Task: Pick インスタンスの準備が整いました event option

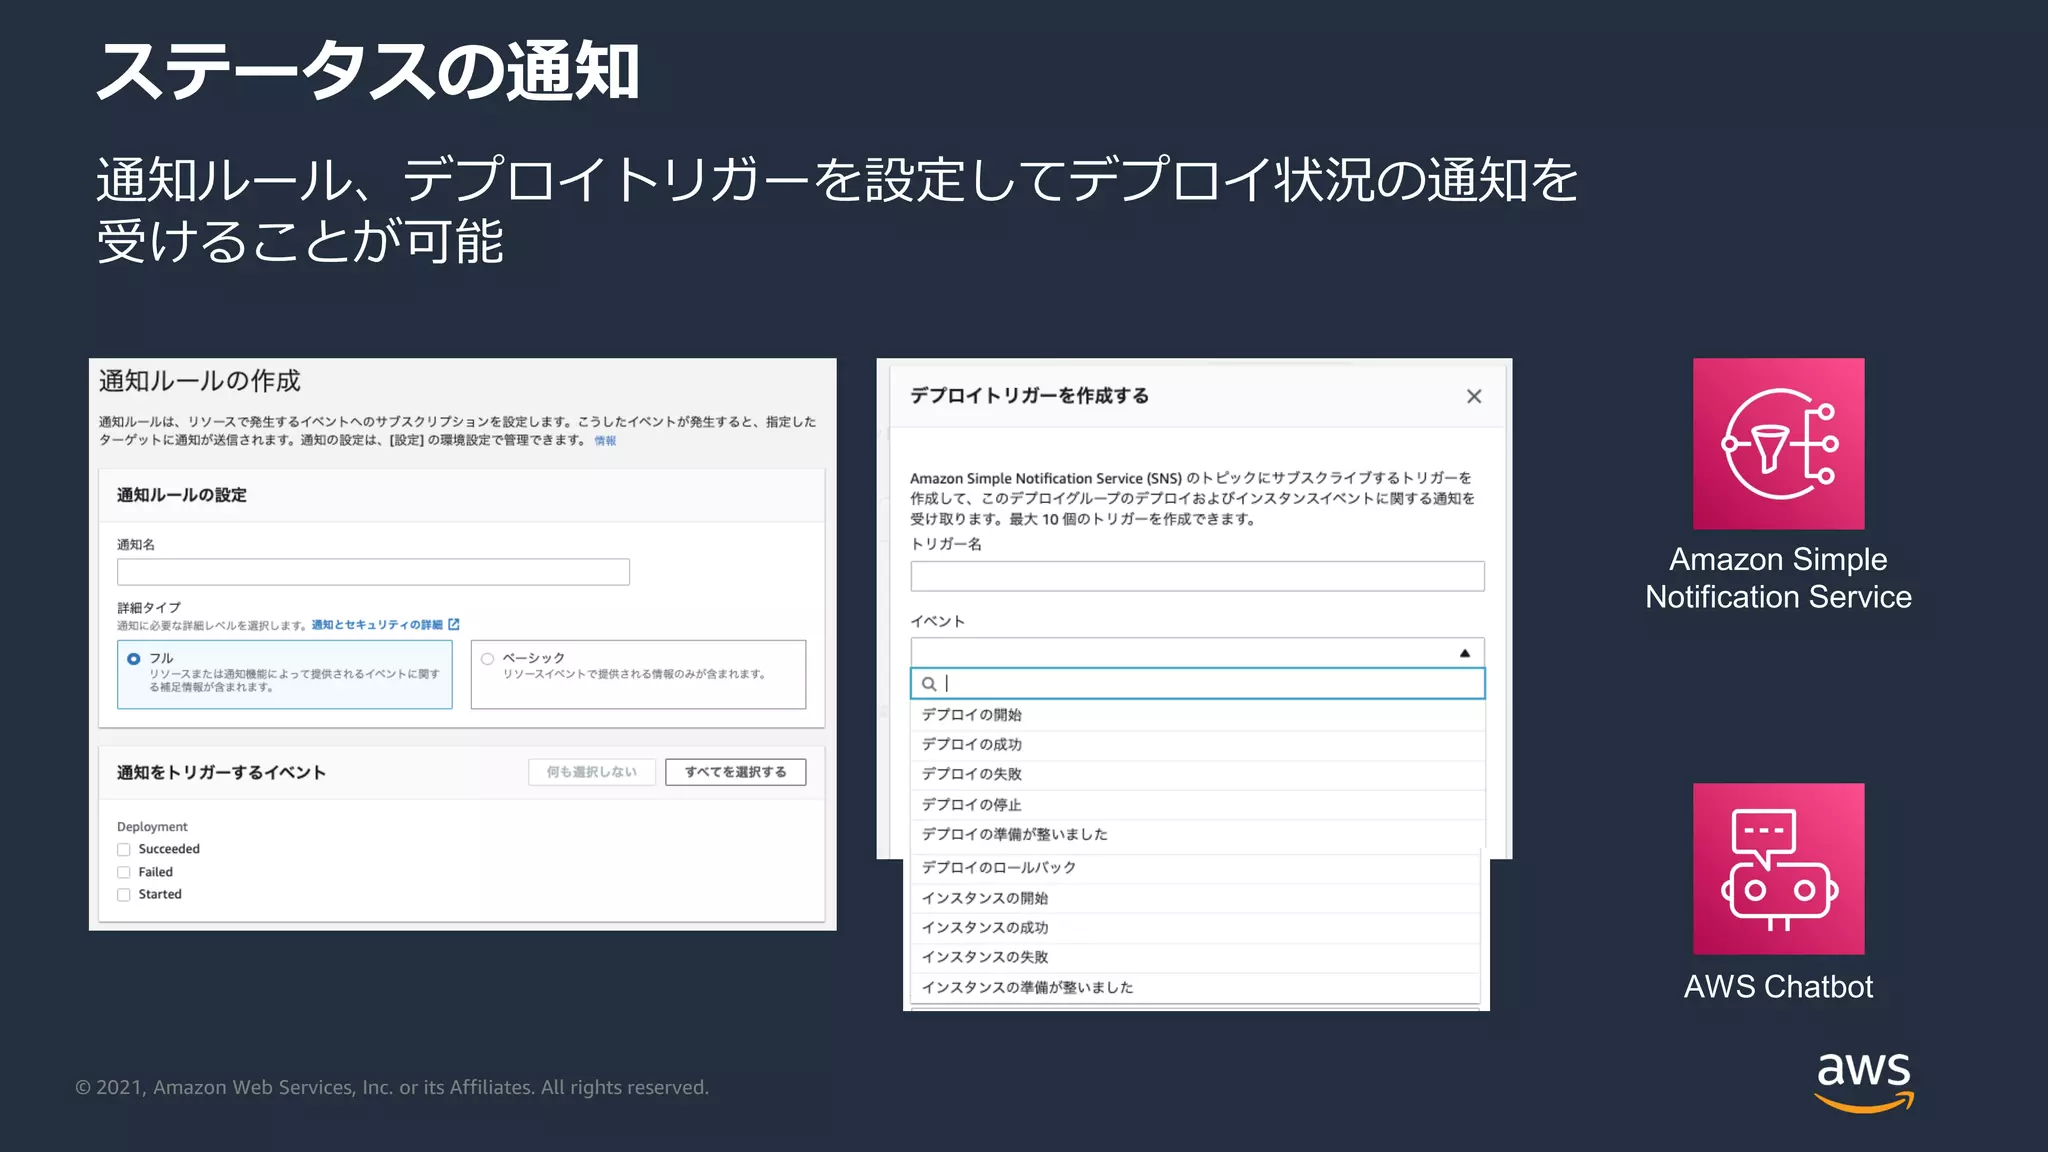Action: point(1195,987)
